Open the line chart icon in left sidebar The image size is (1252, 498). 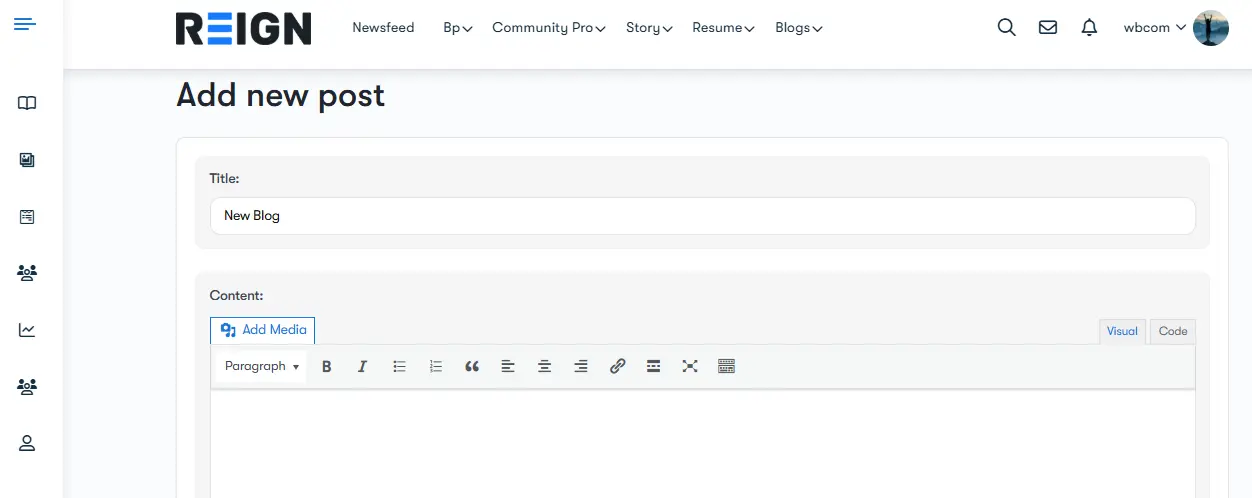click(x=27, y=329)
